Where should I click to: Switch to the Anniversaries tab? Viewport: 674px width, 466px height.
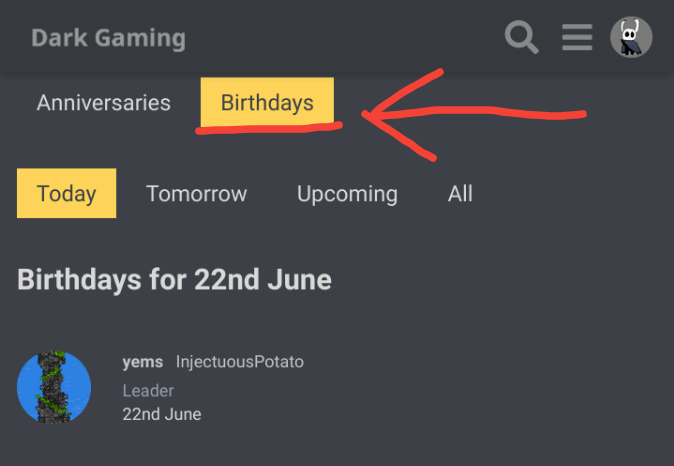[104, 103]
